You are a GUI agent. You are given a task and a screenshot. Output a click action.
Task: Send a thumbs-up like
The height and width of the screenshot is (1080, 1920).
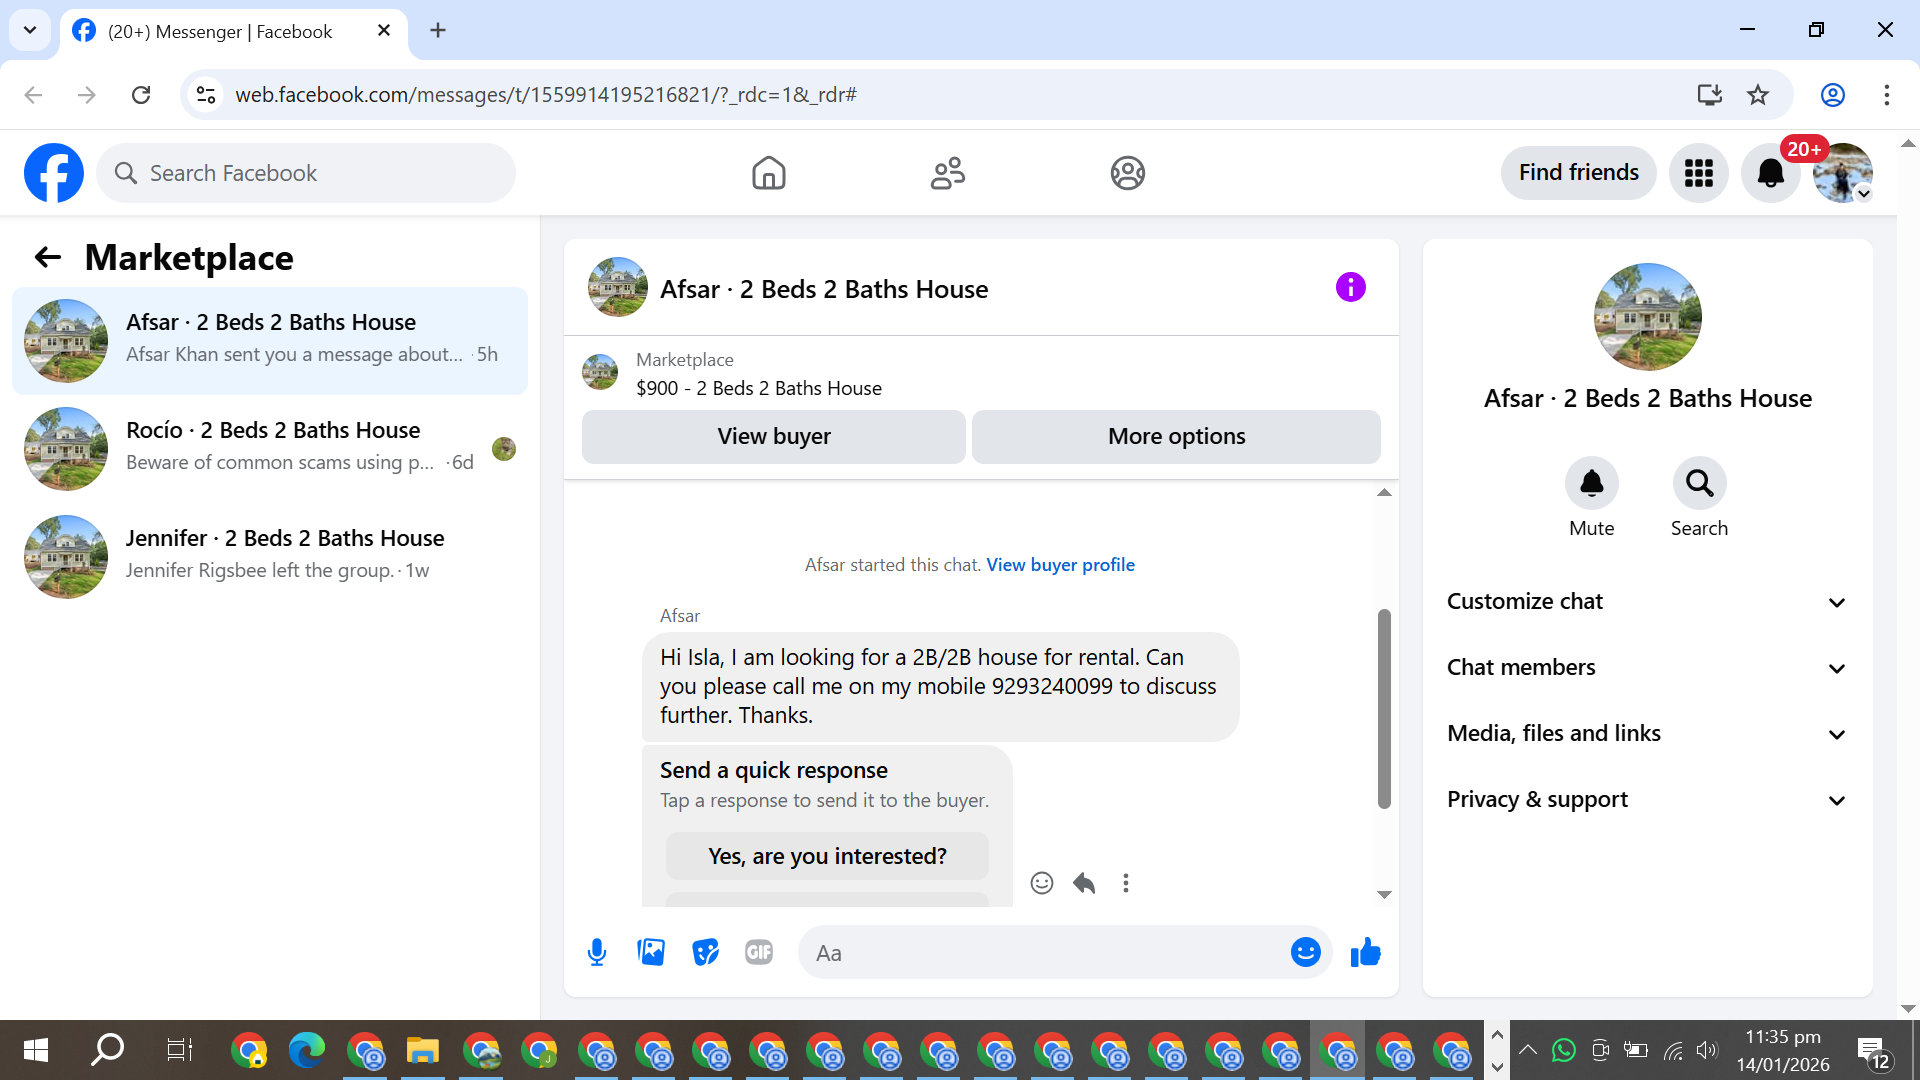click(1365, 952)
